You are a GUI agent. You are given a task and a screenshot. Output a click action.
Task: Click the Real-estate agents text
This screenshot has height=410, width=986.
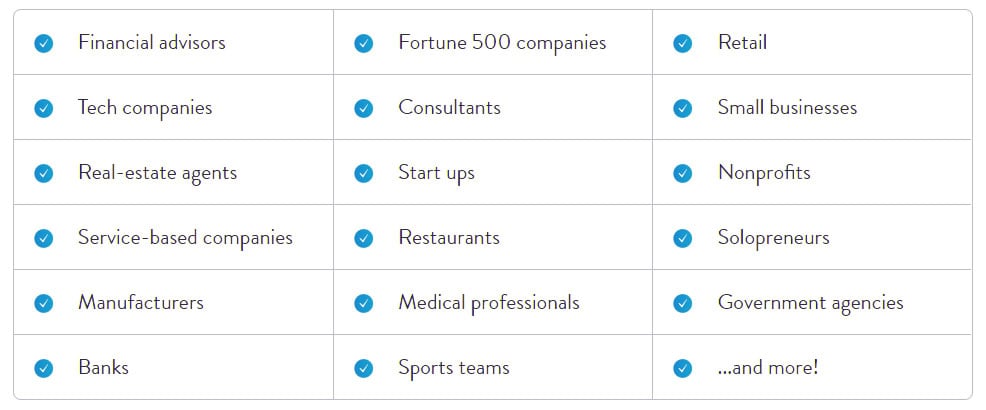coord(157,173)
